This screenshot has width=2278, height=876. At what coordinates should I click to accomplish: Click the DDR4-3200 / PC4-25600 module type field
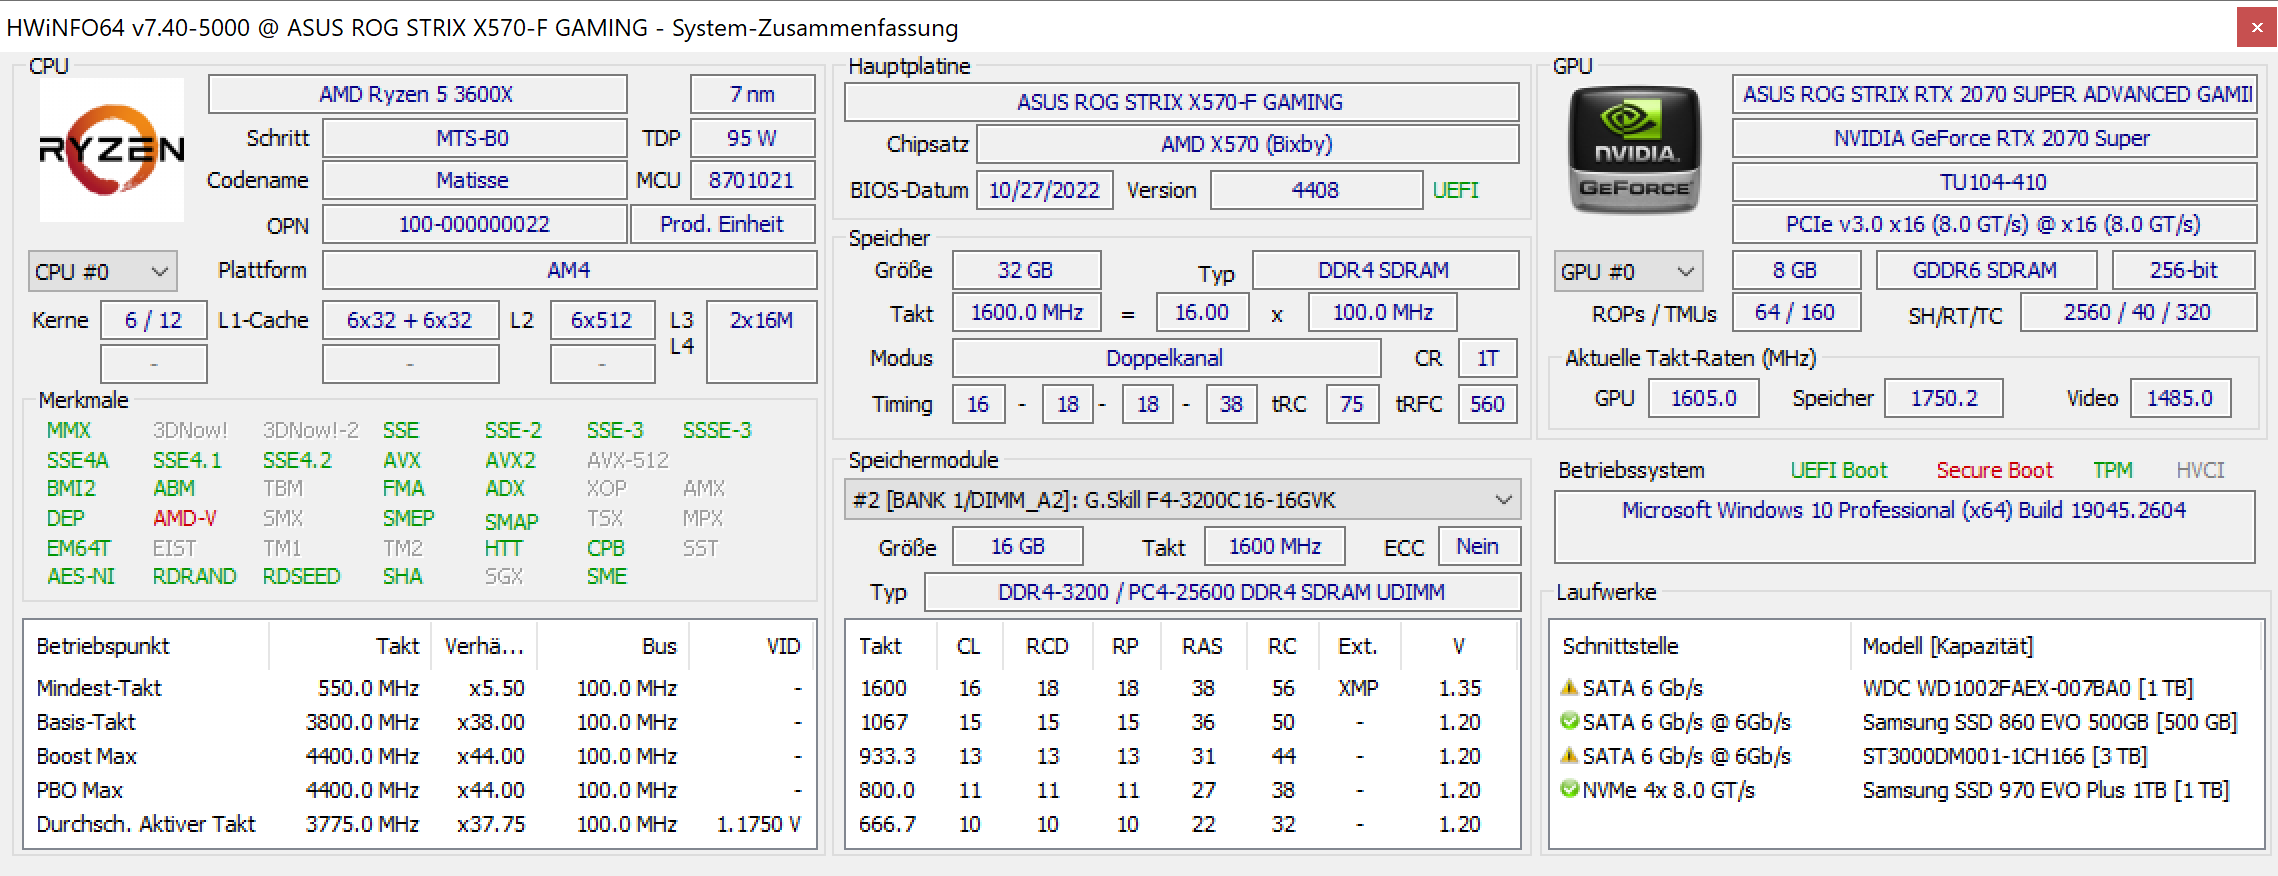[x=1222, y=592]
